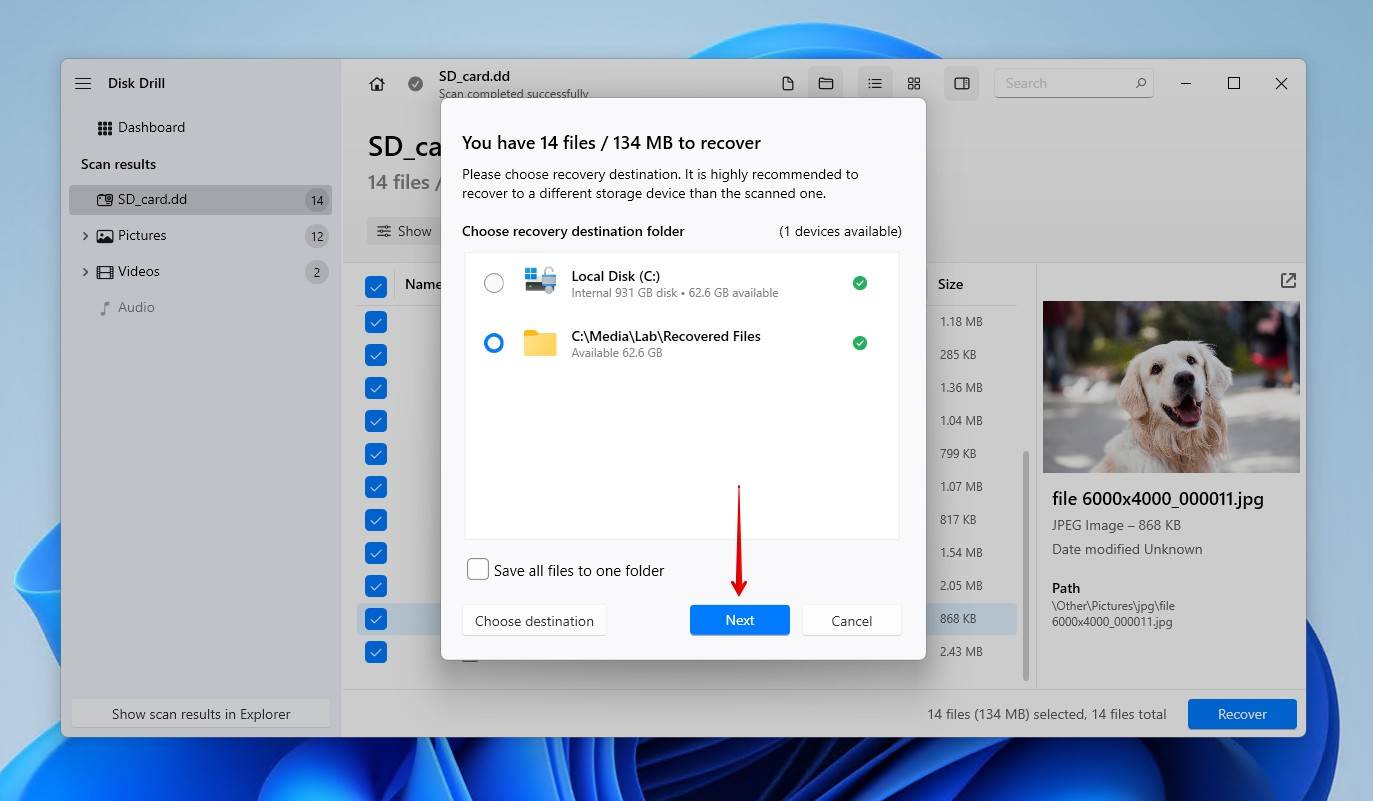Click the scan completed checkmark status icon
Image resolution: width=1373 pixels, height=801 pixels.
415,84
